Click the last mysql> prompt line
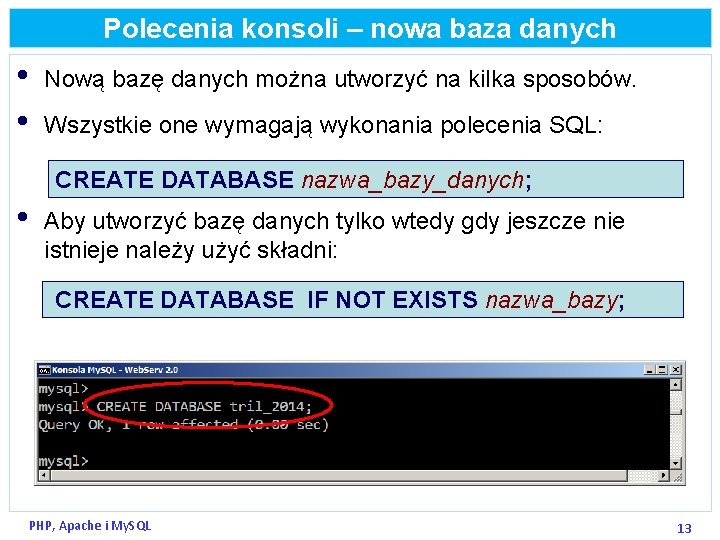 (63, 461)
